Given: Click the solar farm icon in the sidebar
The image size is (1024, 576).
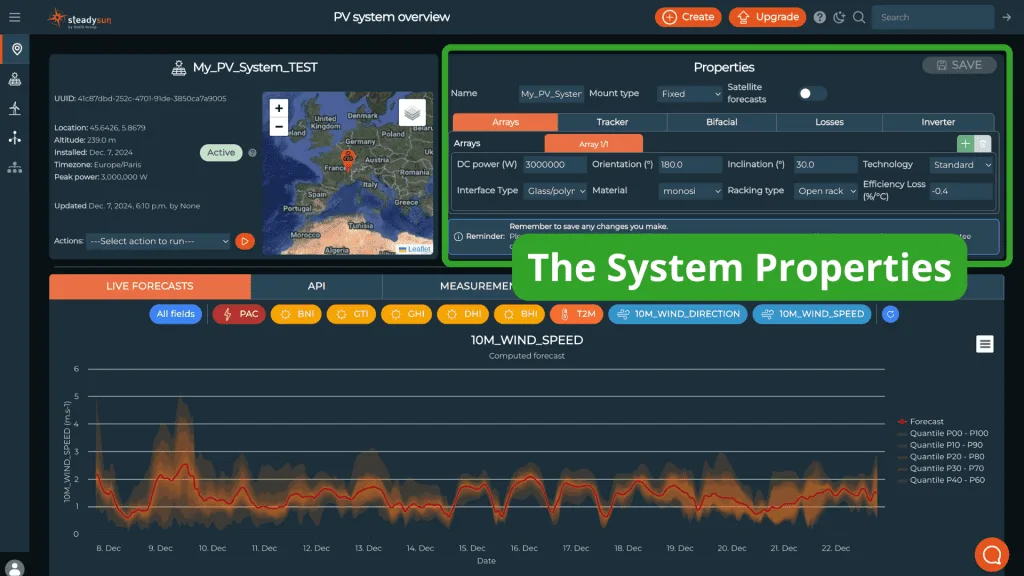Looking at the screenshot, I should (x=16, y=80).
